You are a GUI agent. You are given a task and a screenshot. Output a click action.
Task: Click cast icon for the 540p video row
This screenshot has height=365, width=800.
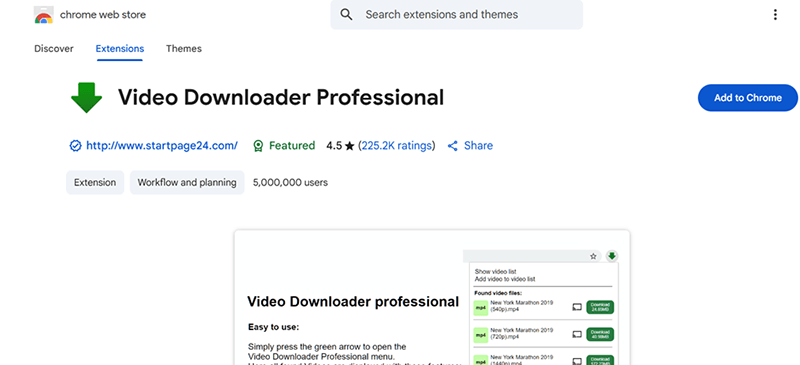click(x=577, y=307)
